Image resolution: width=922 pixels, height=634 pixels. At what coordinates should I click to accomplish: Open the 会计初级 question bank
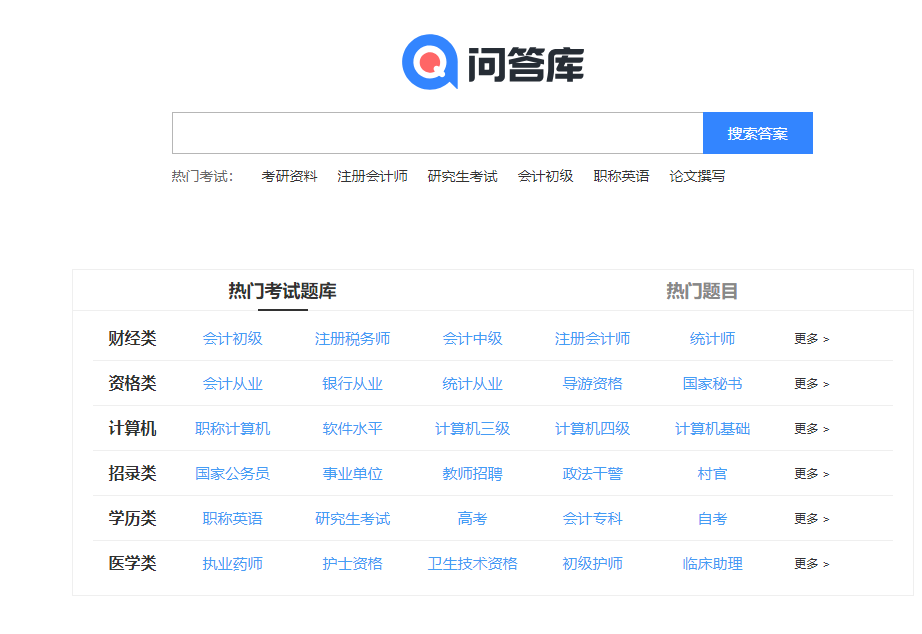click(x=232, y=337)
